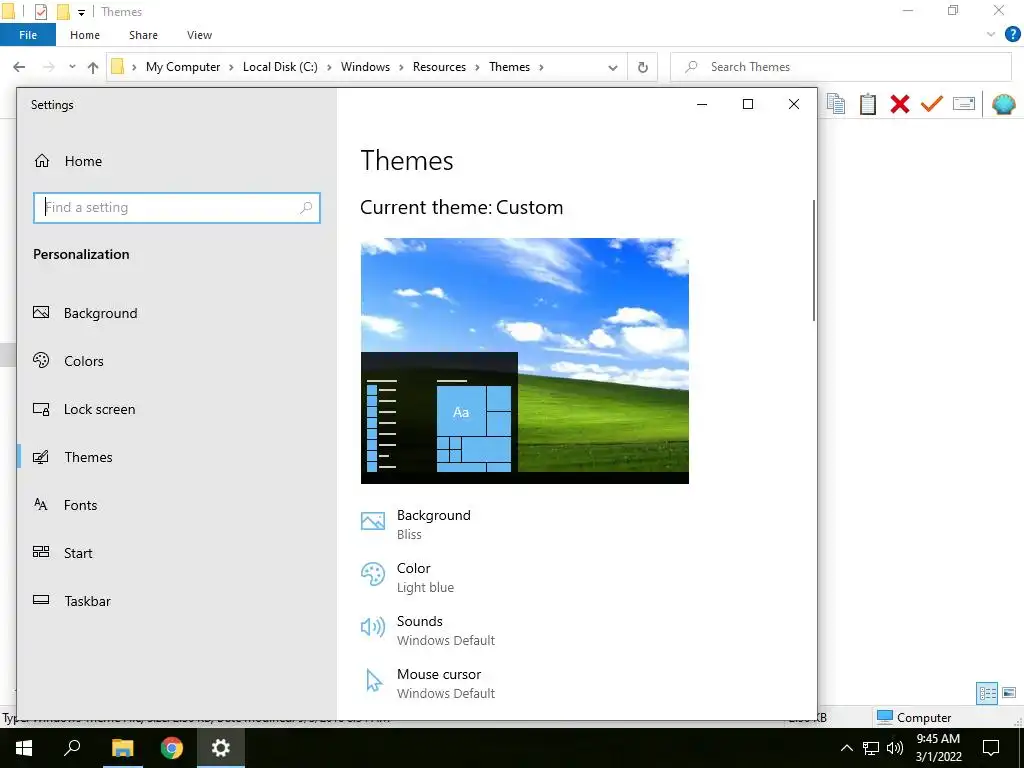Focus the Find a setting search box
The image size is (1024, 768).
coord(177,208)
